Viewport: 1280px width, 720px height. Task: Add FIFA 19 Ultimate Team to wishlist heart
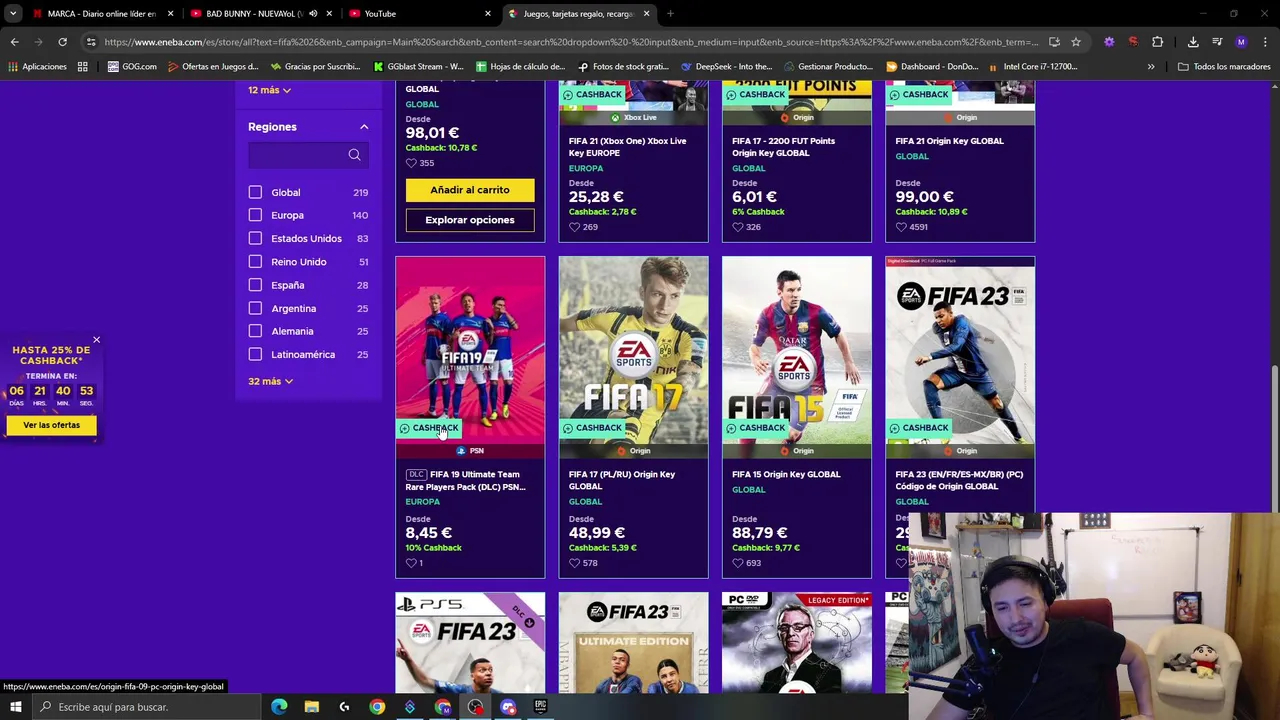point(411,563)
